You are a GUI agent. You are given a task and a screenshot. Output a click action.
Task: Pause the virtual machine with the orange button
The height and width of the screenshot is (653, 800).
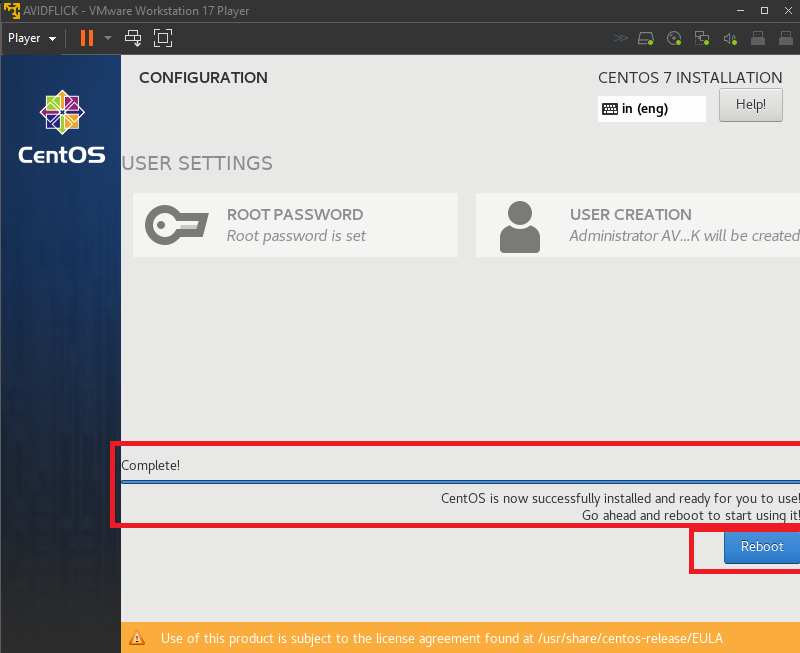pyautogui.click(x=87, y=38)
